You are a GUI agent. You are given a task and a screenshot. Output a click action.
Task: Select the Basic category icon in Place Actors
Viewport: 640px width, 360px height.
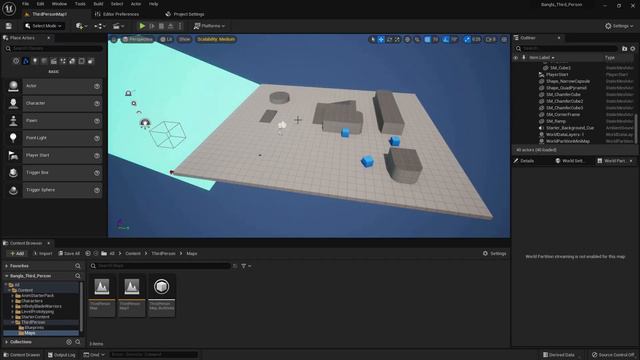(26, 61)
